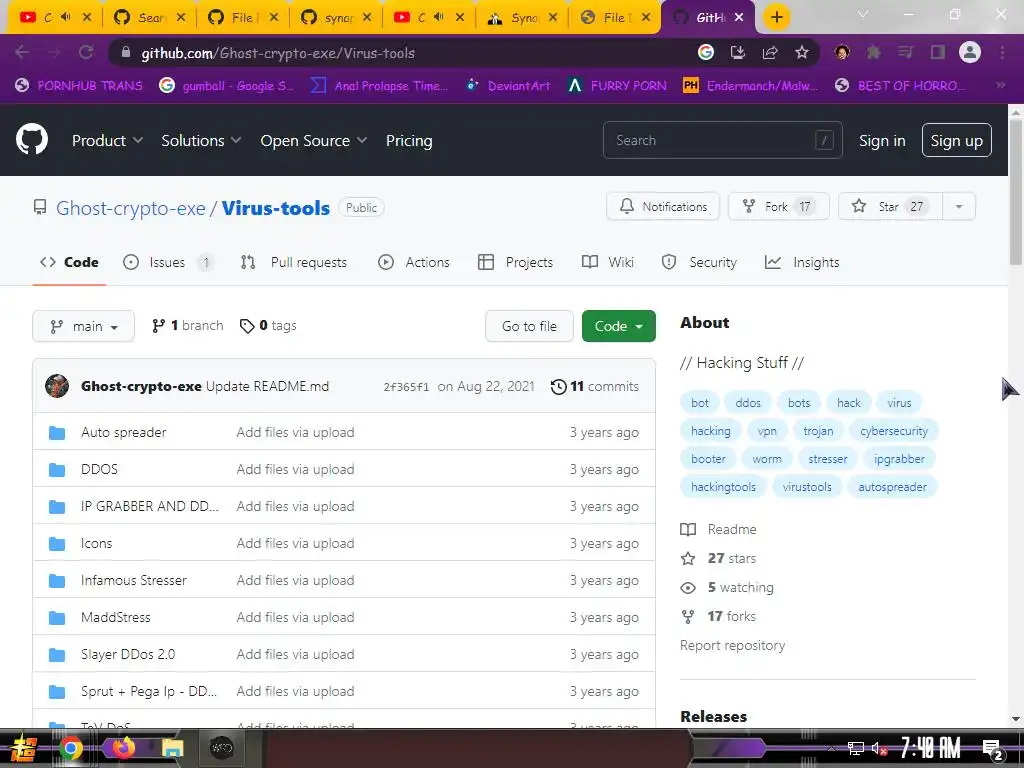The height and width of the screenshot is (768, 1024).
Task: Open the Slayer DDos 2.0 folder
Action: pos(128,654)
